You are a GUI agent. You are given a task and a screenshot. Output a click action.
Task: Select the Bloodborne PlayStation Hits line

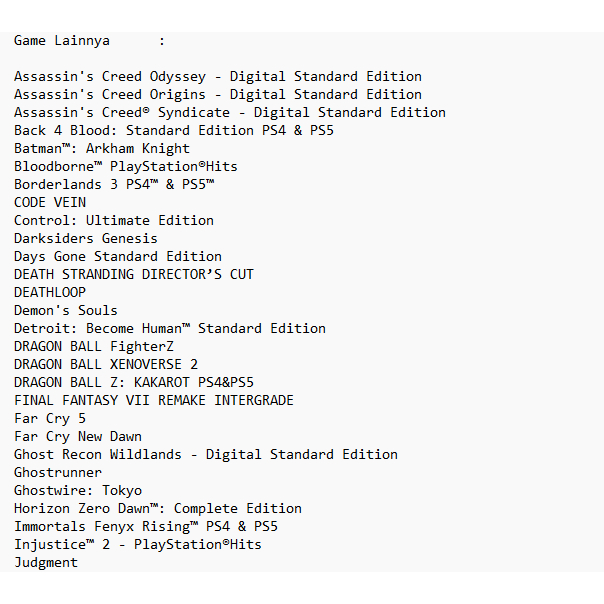tap(126, 167)
